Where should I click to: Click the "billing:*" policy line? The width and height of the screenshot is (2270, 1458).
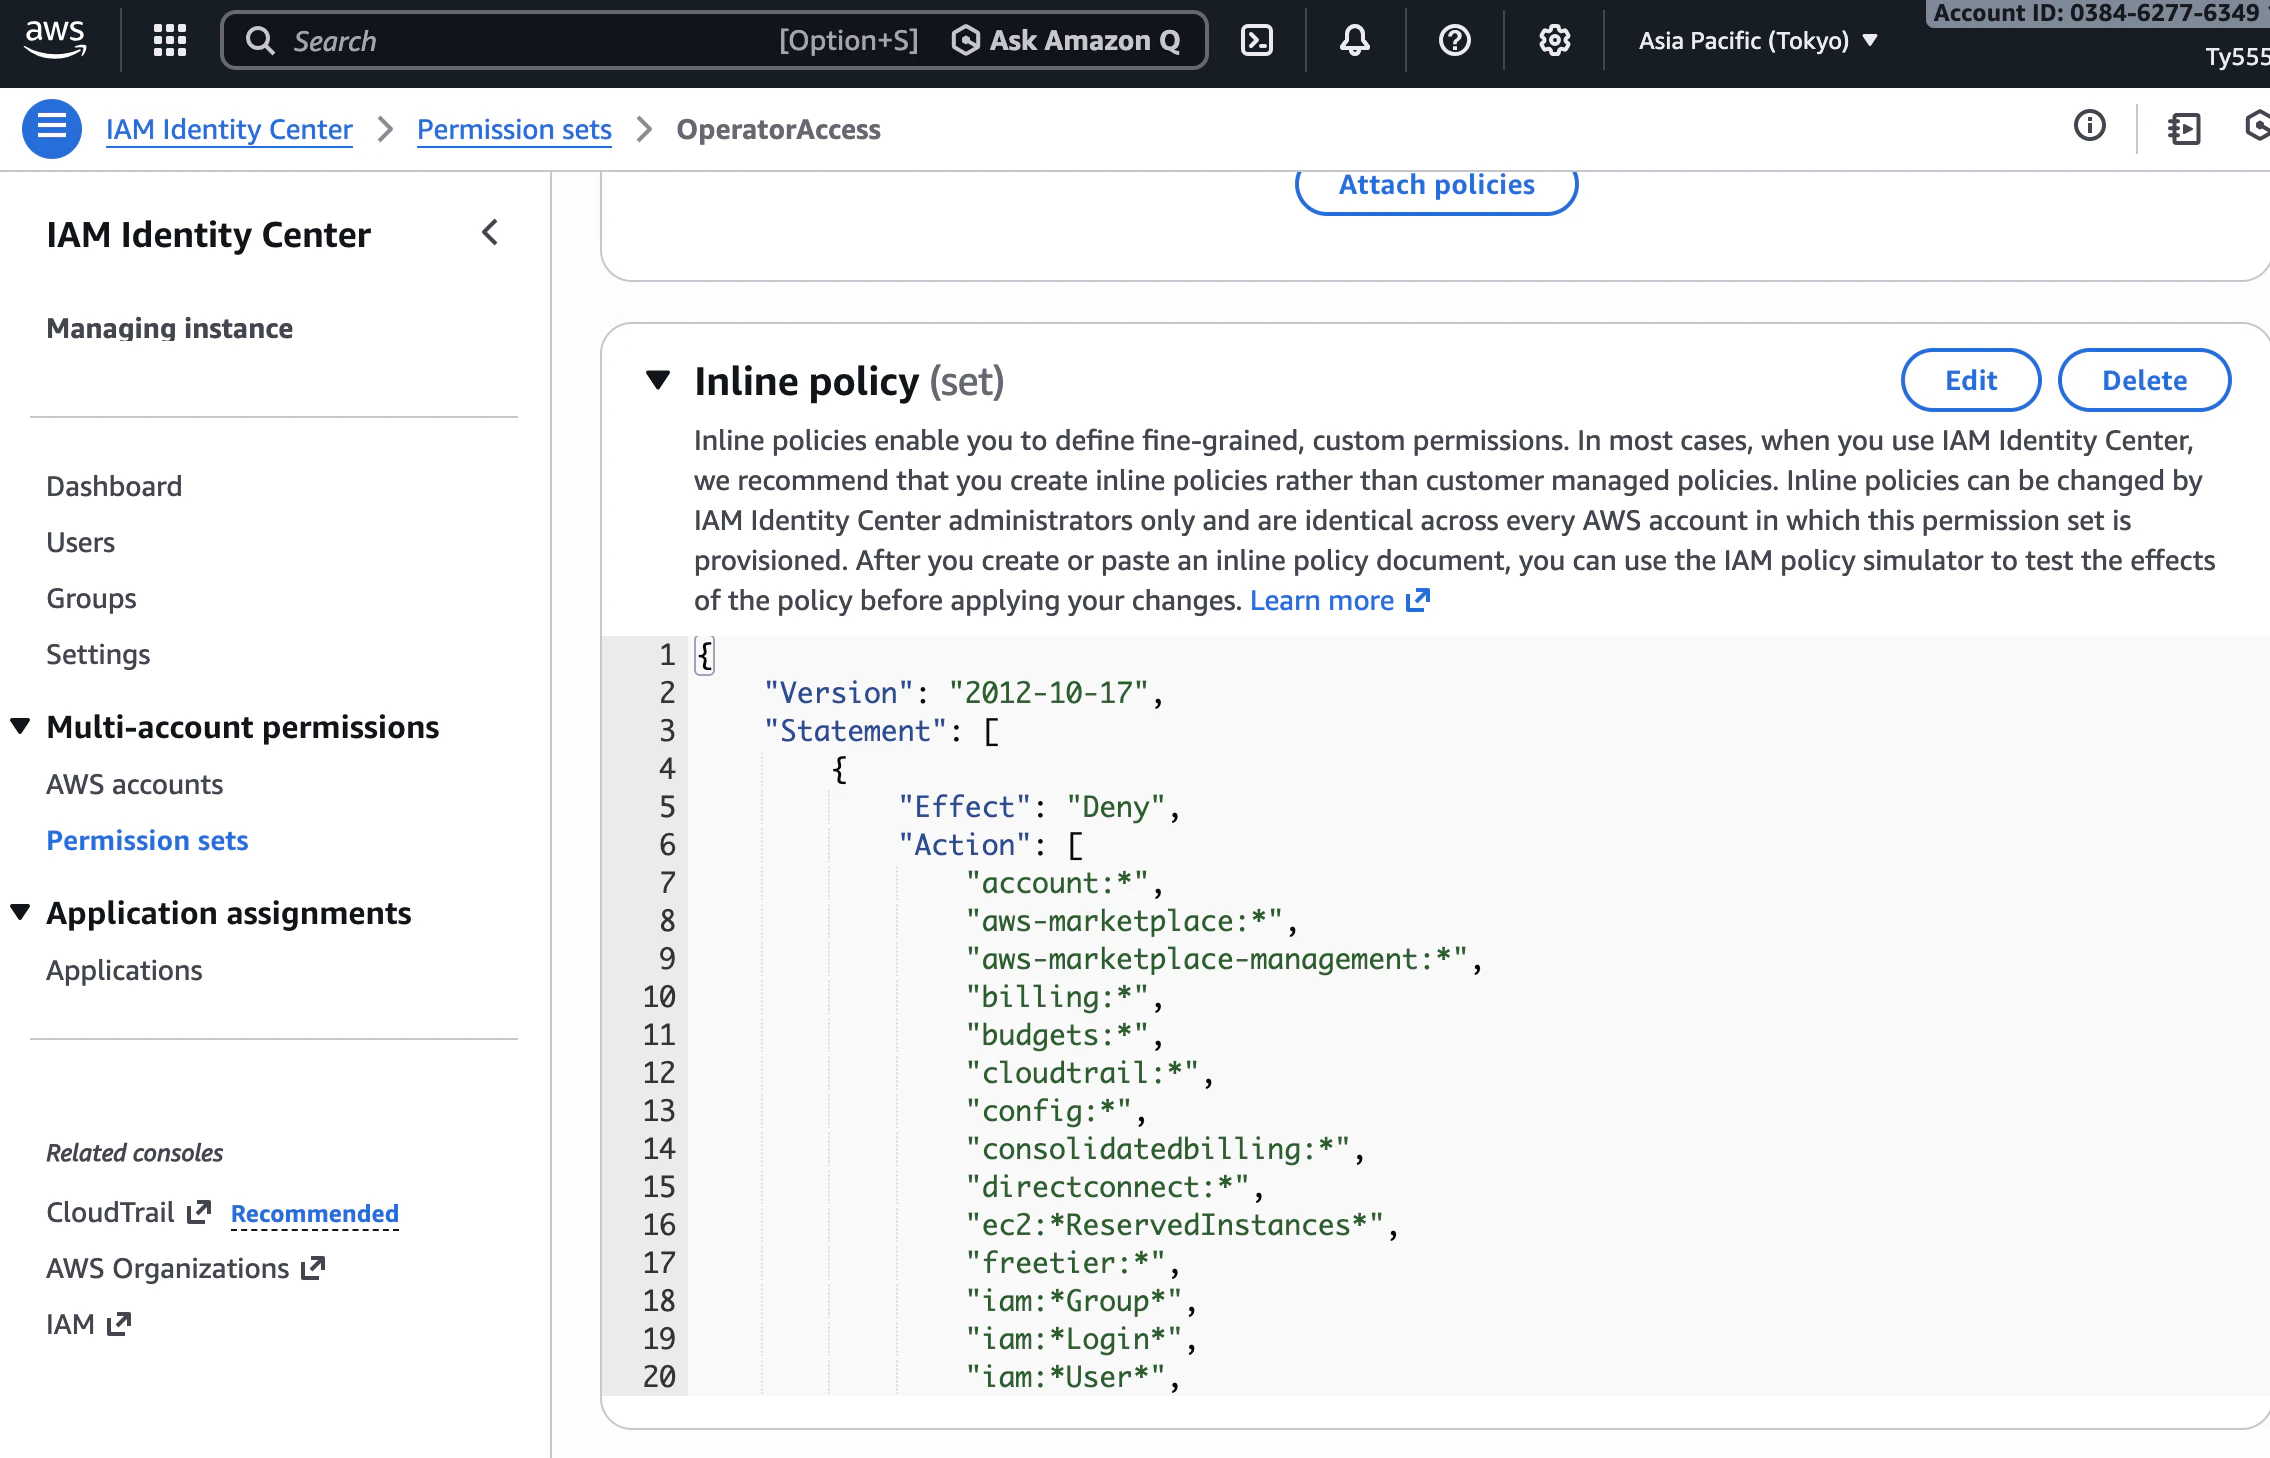point(1065,996)
